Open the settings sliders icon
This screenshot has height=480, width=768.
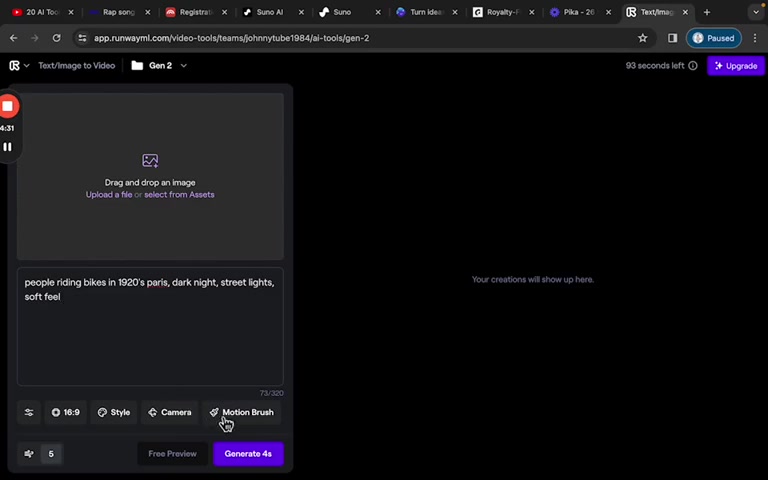[29, 412]
